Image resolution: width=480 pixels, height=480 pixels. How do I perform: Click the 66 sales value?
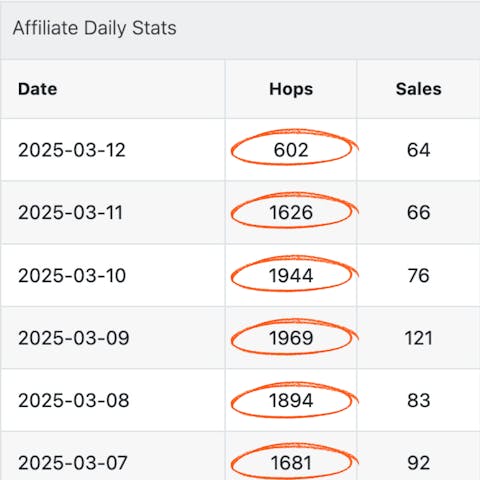[x=419, y=213]
